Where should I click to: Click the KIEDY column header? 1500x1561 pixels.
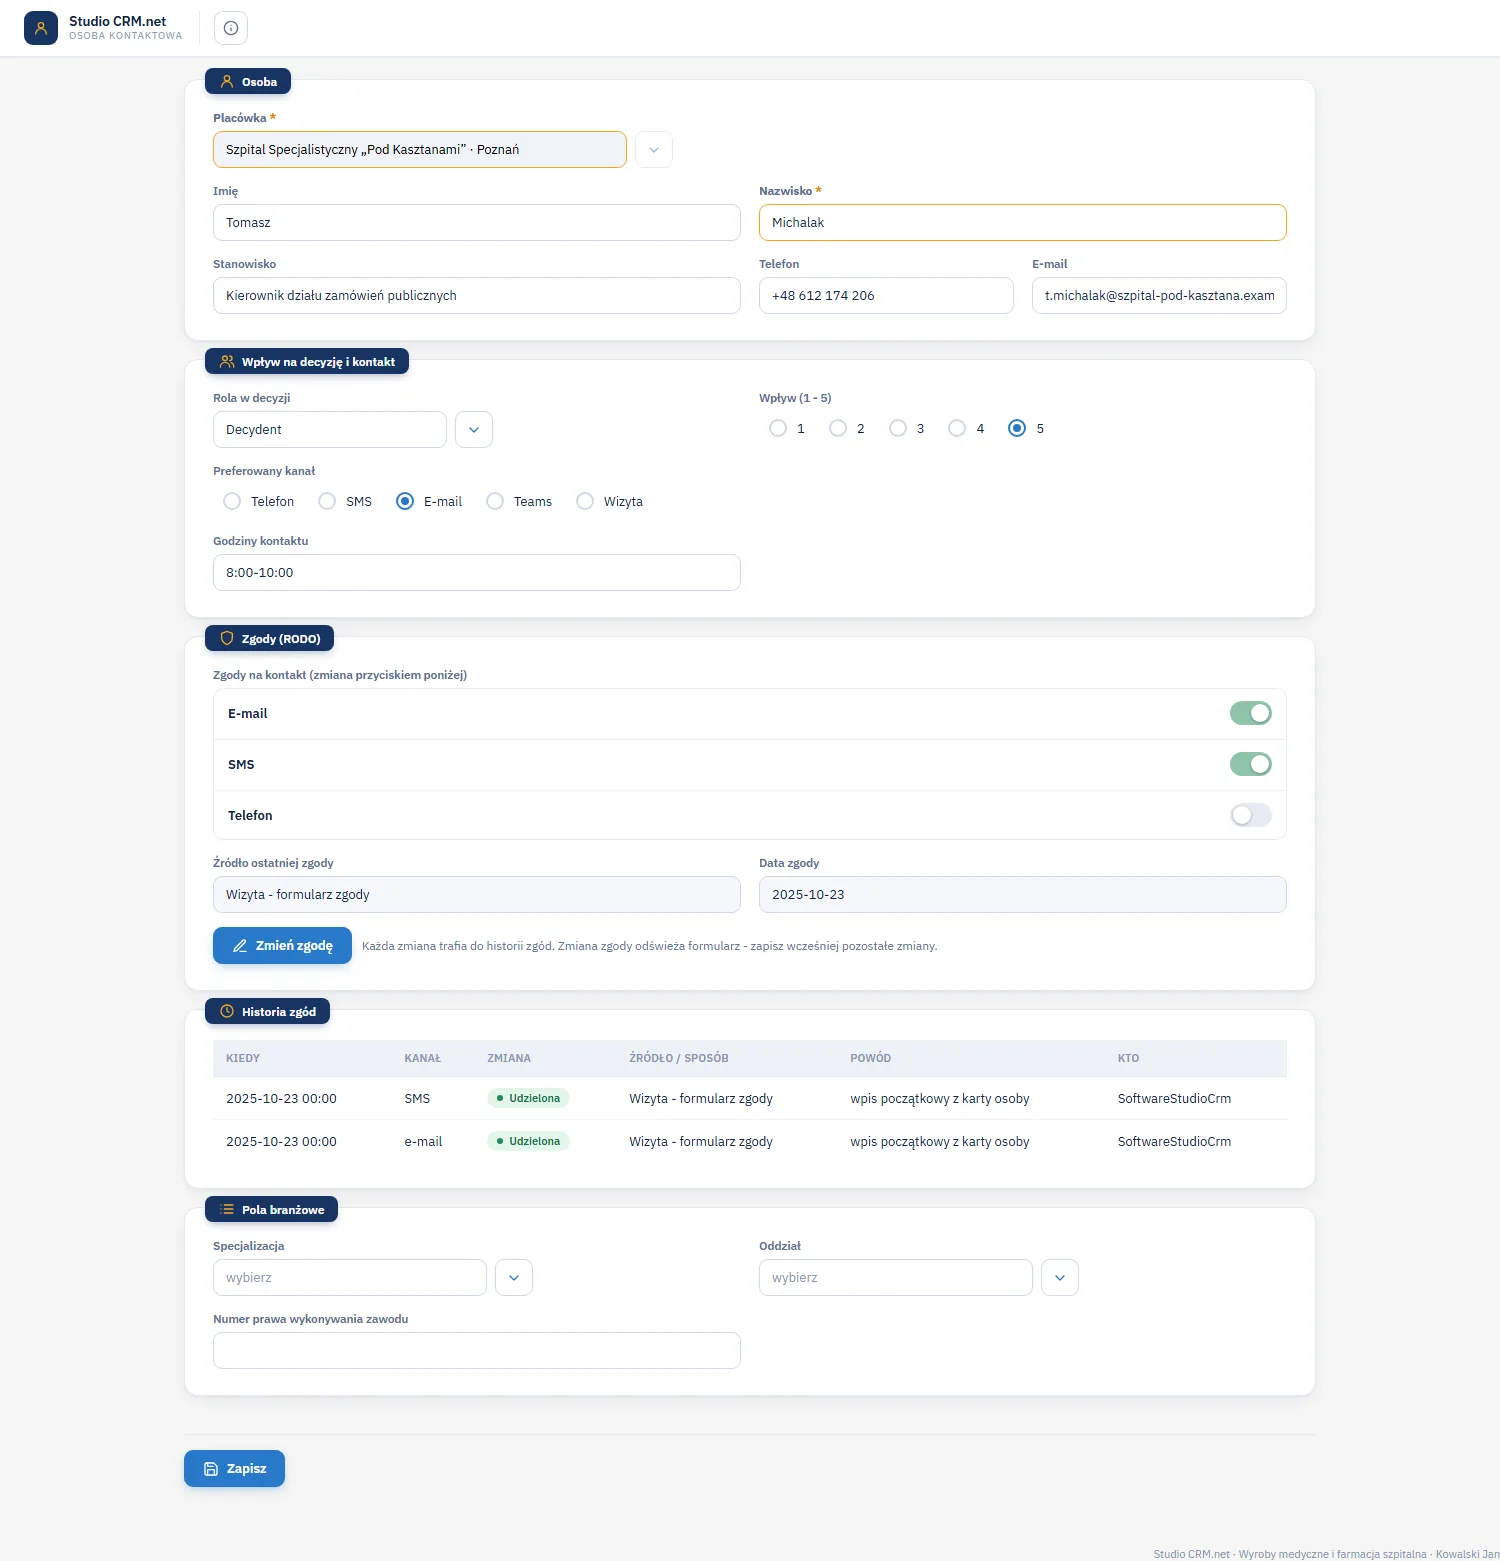(x=243, y=1058)
